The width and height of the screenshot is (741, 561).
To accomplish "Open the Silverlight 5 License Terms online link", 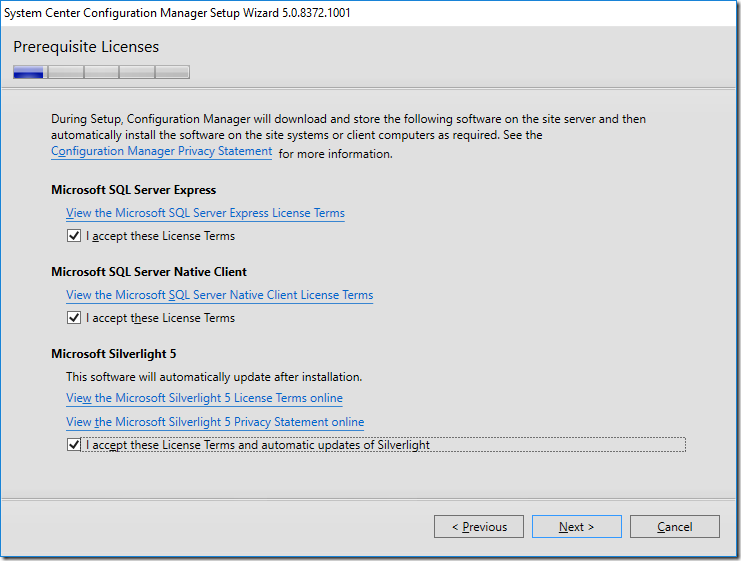I will coord(204,398).
